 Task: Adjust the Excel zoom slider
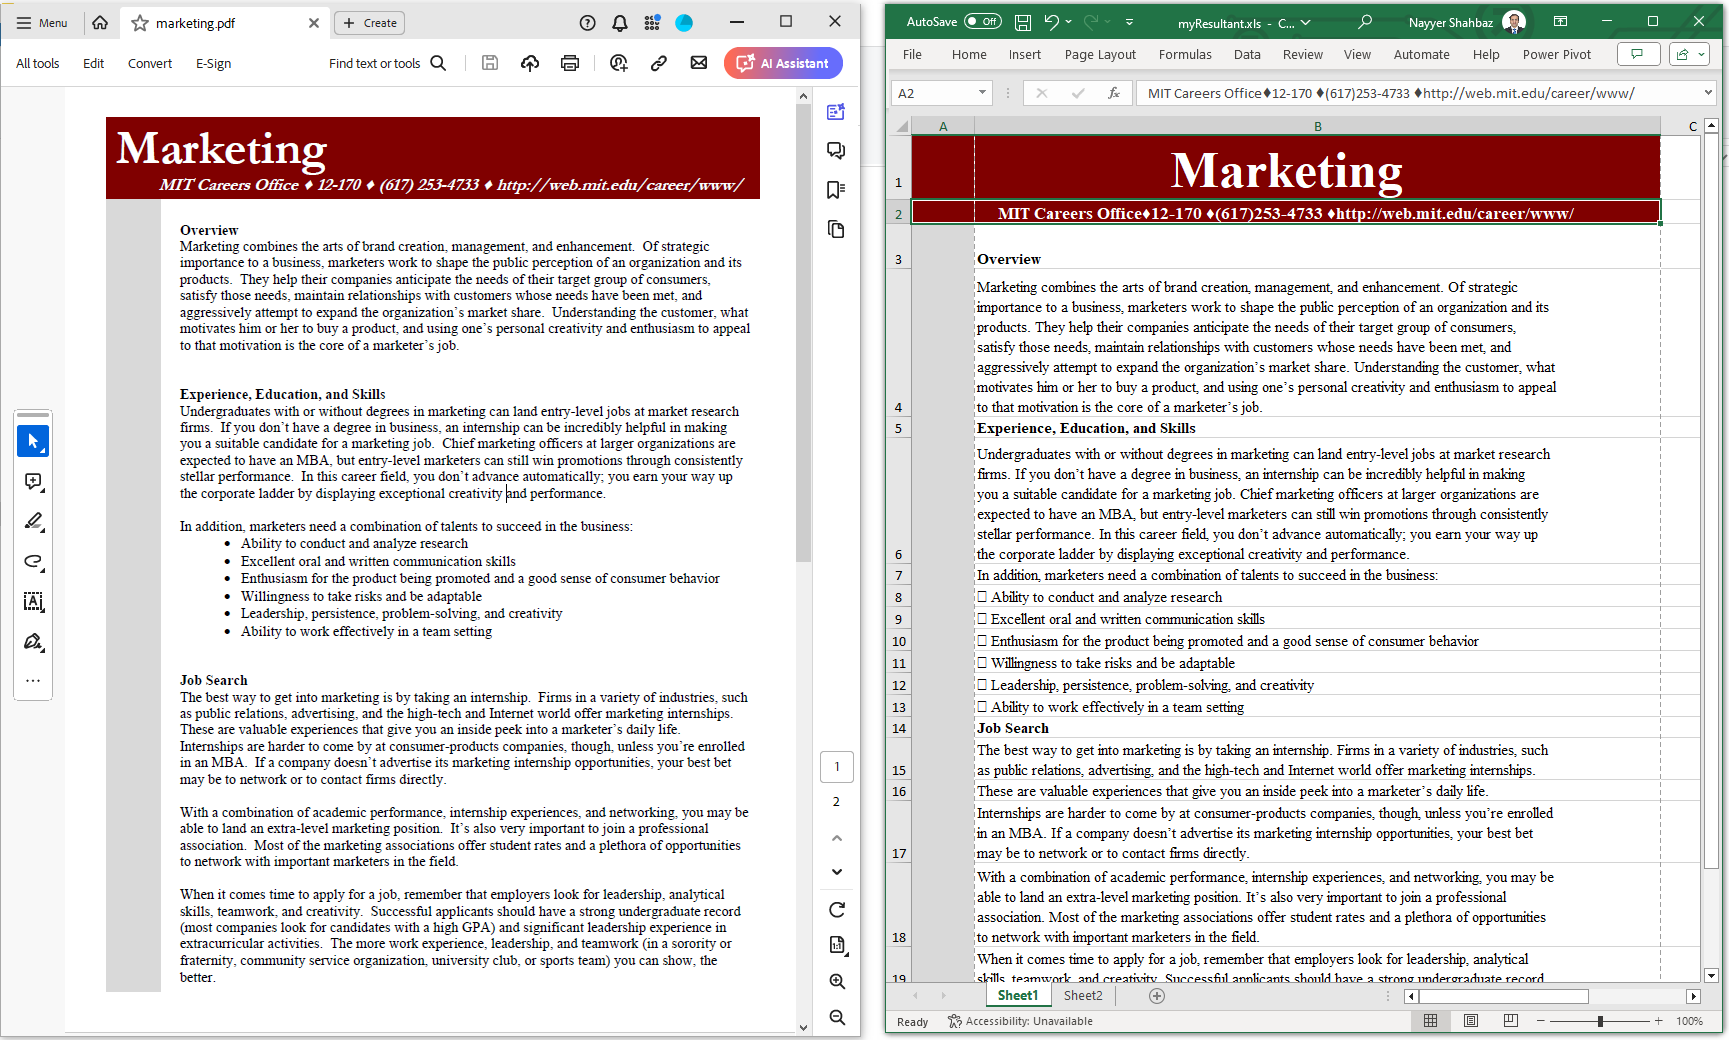click(1600, 1021)
